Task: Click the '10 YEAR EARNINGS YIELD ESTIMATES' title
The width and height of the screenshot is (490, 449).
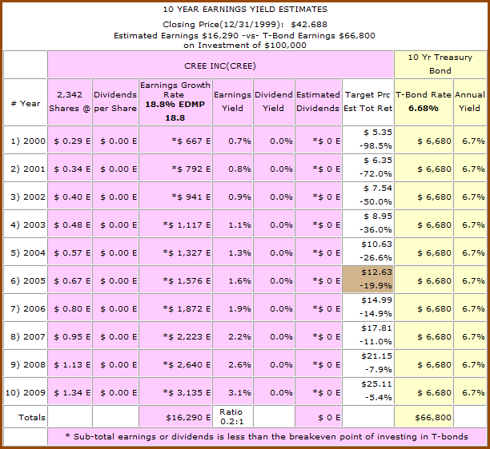Action: pyautogui.click(x=245, y=9)
